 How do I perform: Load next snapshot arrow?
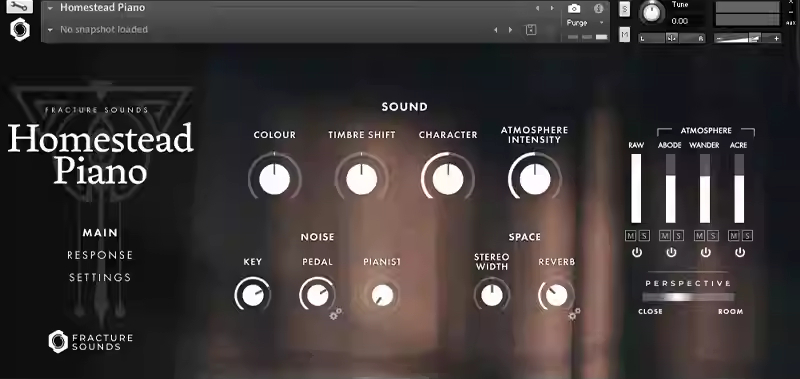(x=510, y=30)
